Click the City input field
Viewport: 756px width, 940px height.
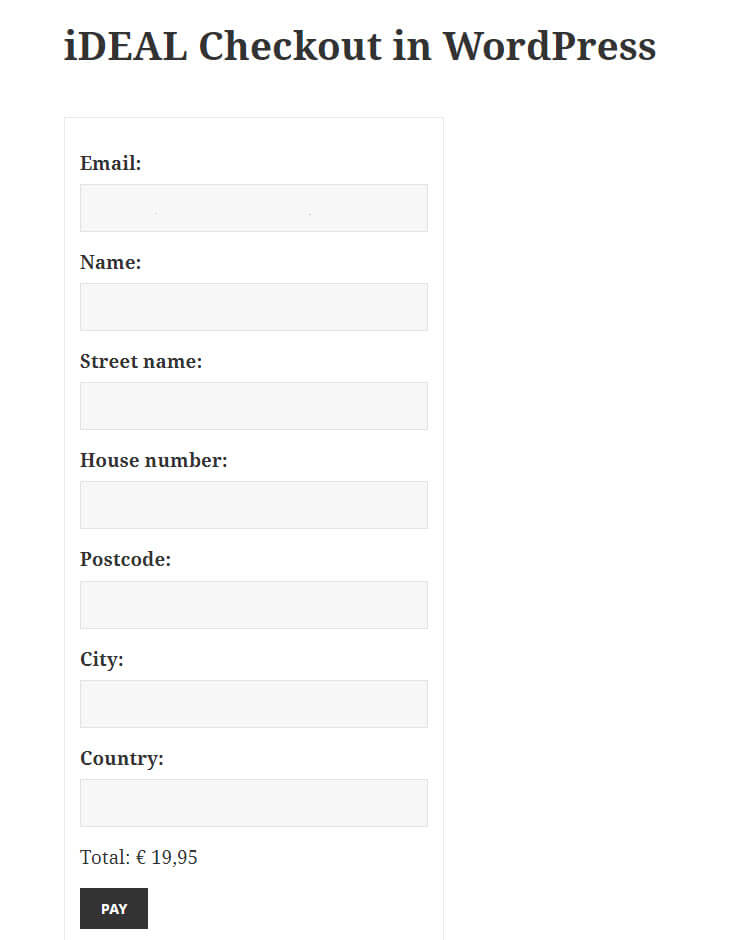point(253,703)
